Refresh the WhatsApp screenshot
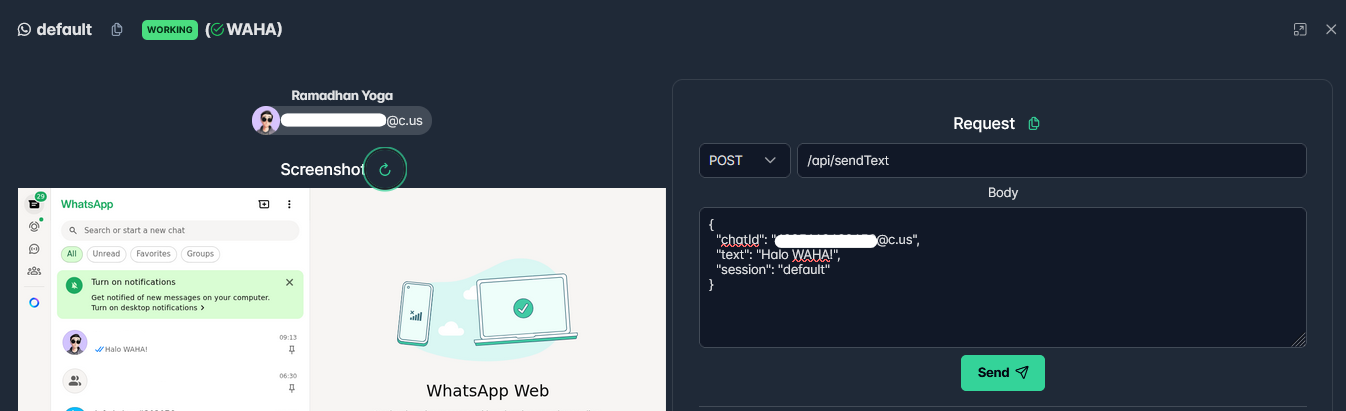 [x=385, y=169]
